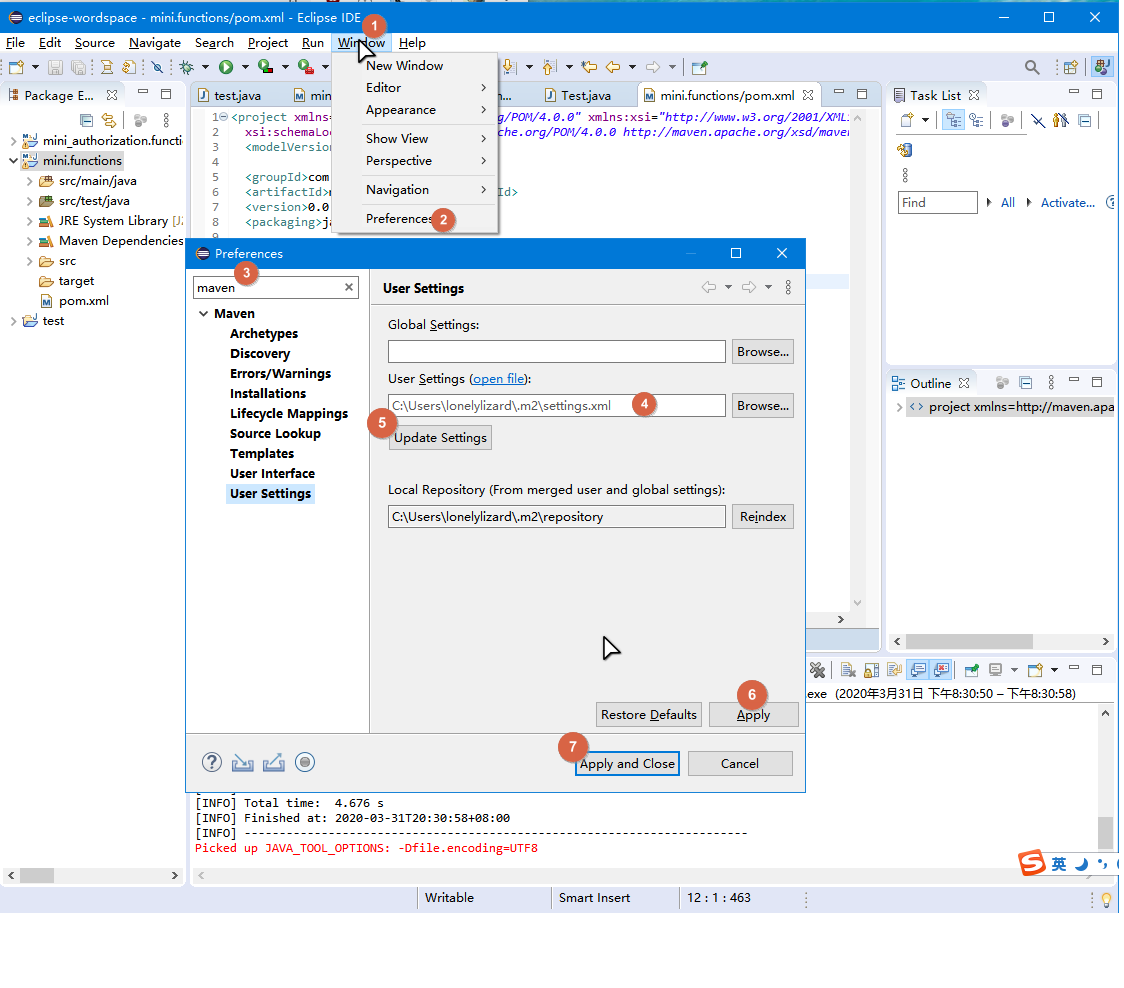Click the Global Settings text field
Screen dimensions: 1124x988
point(557,352)
